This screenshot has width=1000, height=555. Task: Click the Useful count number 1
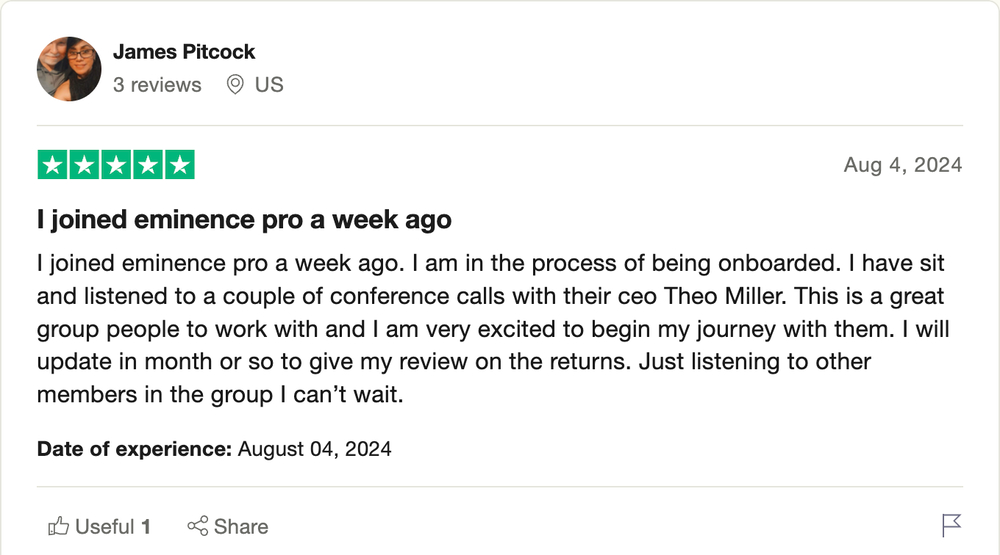pos(146,527)
